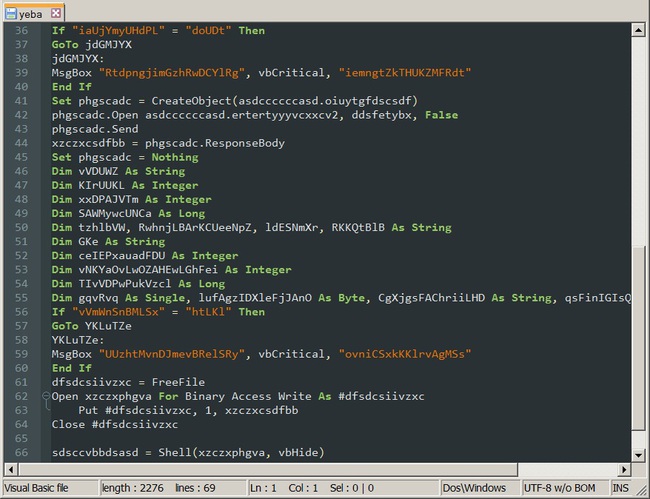
Task: Click the label 'jdGMJYX:' on line 38
Action: pyautogui.click(x=78, y=58)
